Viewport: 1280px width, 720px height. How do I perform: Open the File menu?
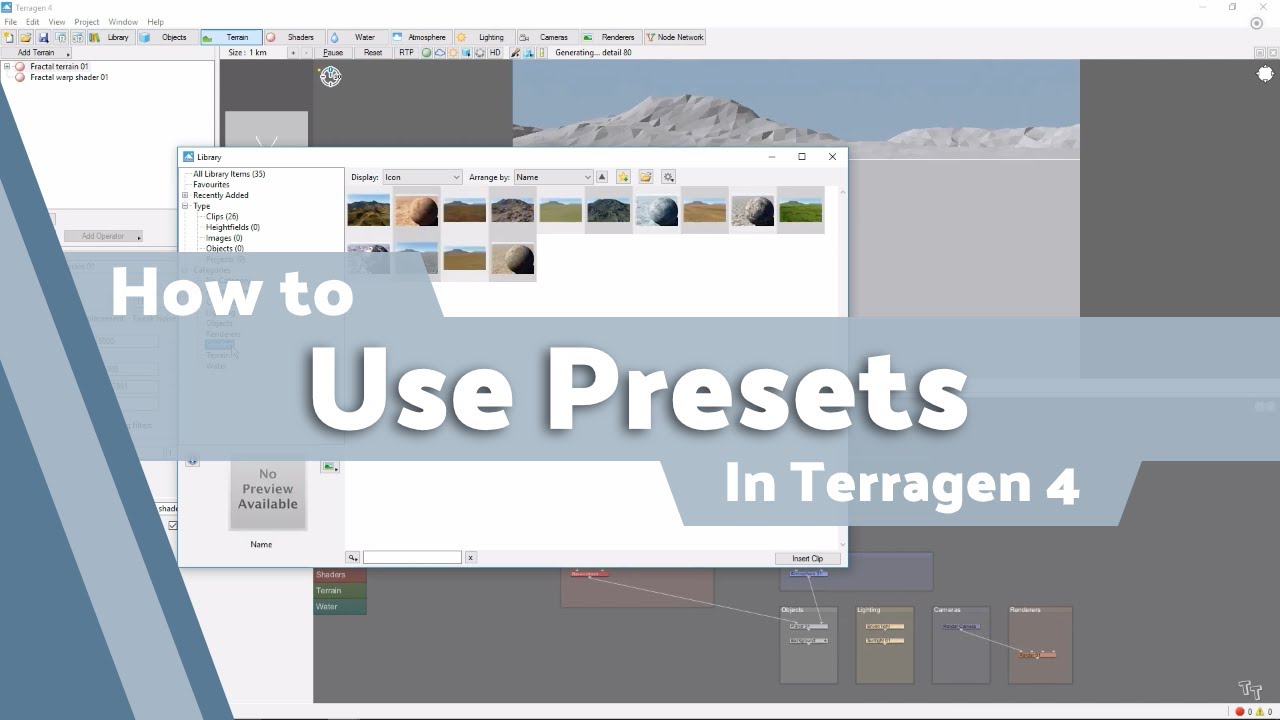[11, 22]
